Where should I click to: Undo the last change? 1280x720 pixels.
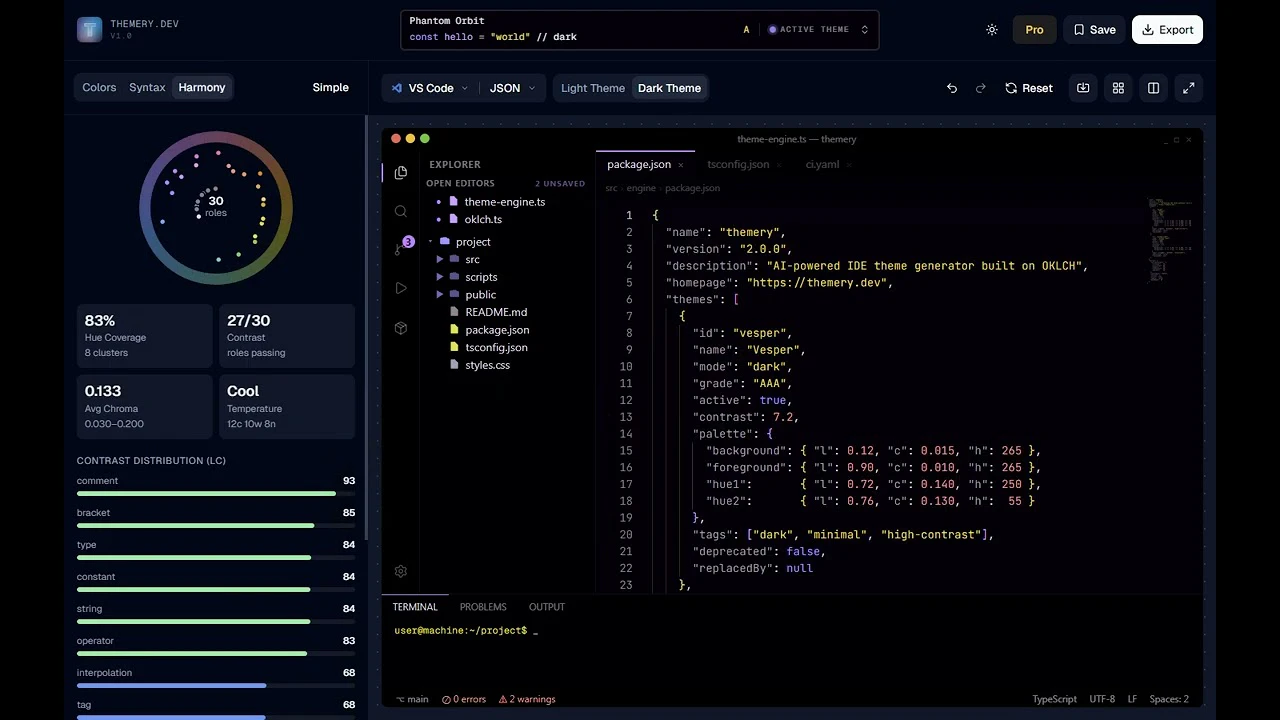coord(952,88)
